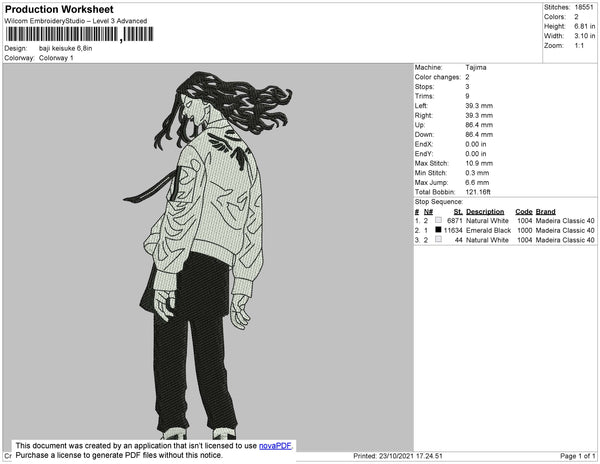The width and height of the screenshot is (600, 464).
Task: Click the Stitches value 18551
Action: click(584, 7)
